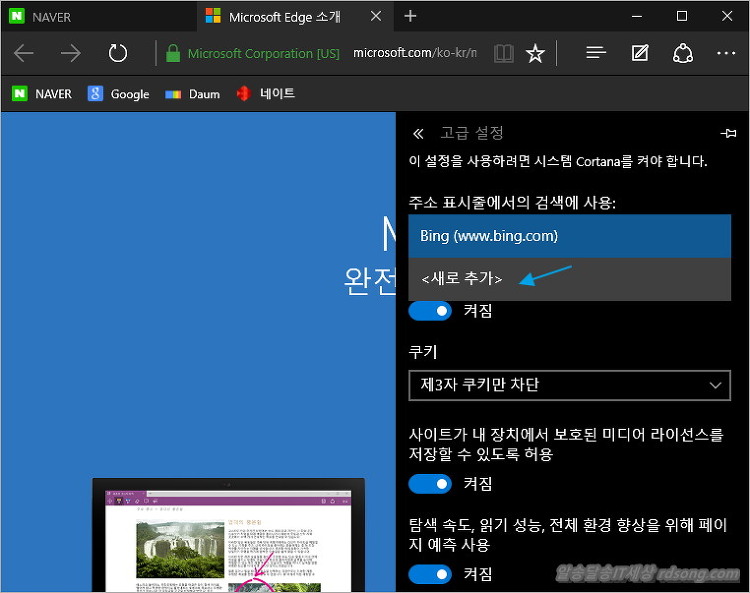750x593 pixels.
Task: Start a Web Note with pen icon
Action: (x=640, y=54)
